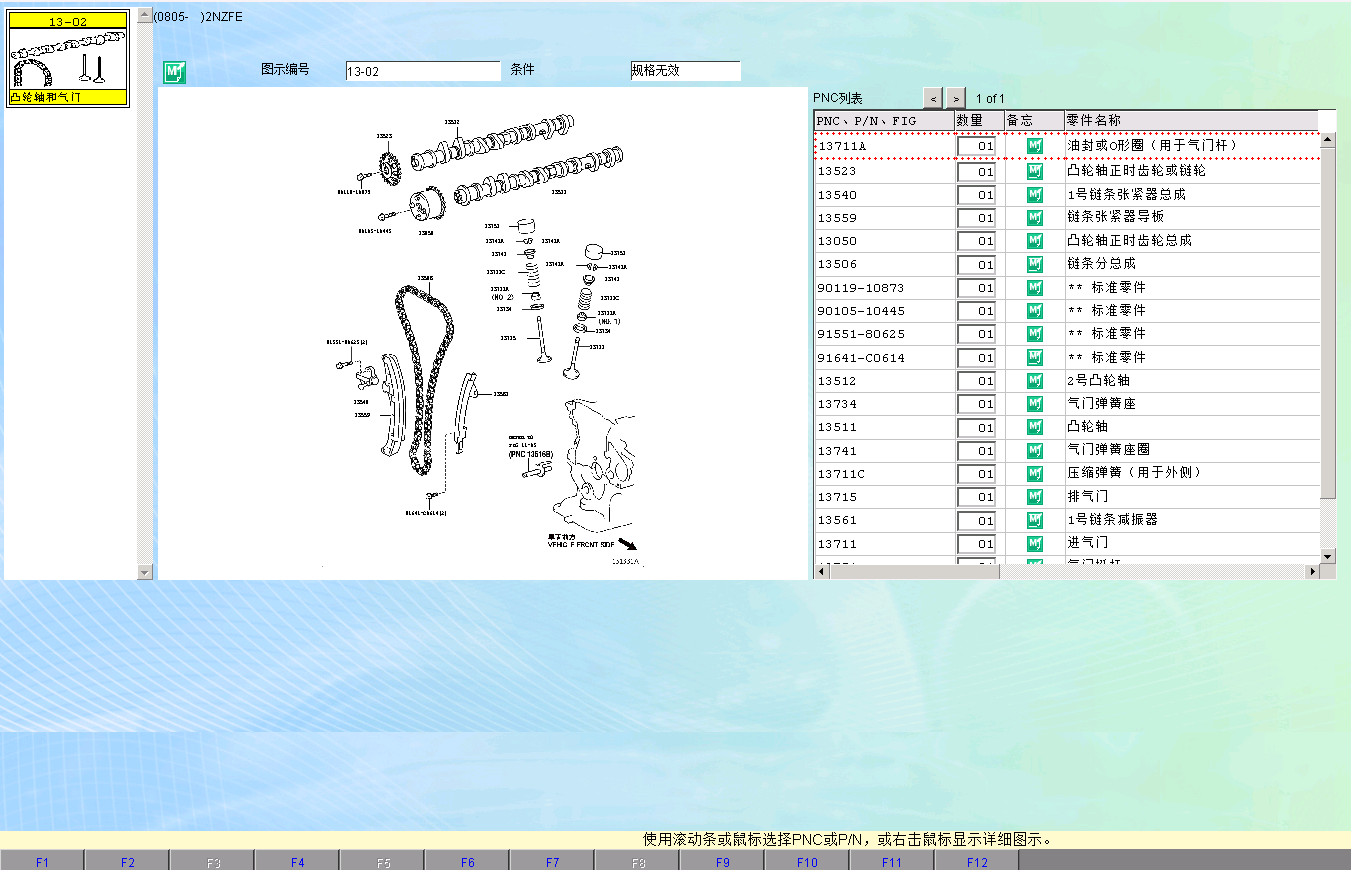The height and width of the screenshot is (870, 1351).
Task: Click the PNC list scroll down arrow
Action: (1328, 556)
